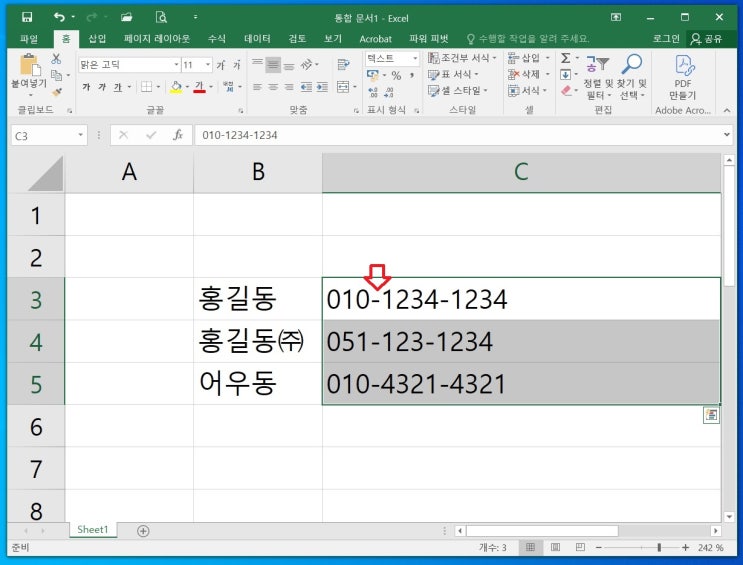Switch to 삽입 ribbon tab
743x565 pixels.
pyautogui.click(x=97, y=39)
